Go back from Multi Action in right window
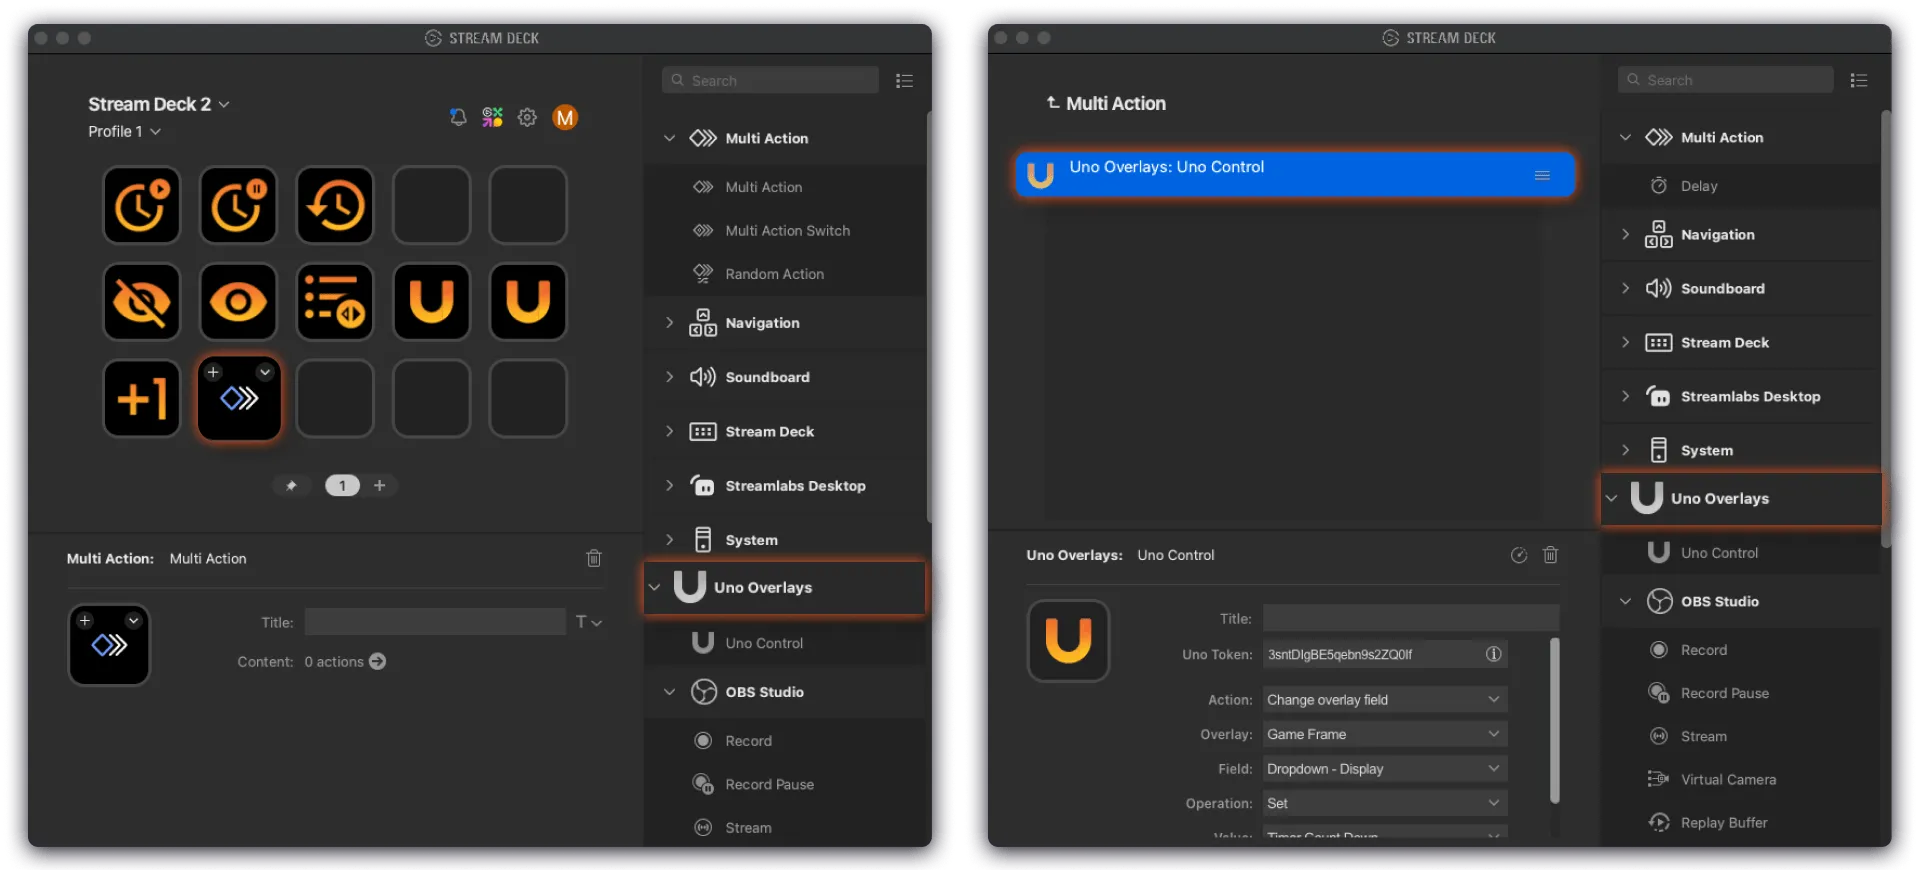Image resolution: width=1920 pixels, height=870 pixels. 1053,103
